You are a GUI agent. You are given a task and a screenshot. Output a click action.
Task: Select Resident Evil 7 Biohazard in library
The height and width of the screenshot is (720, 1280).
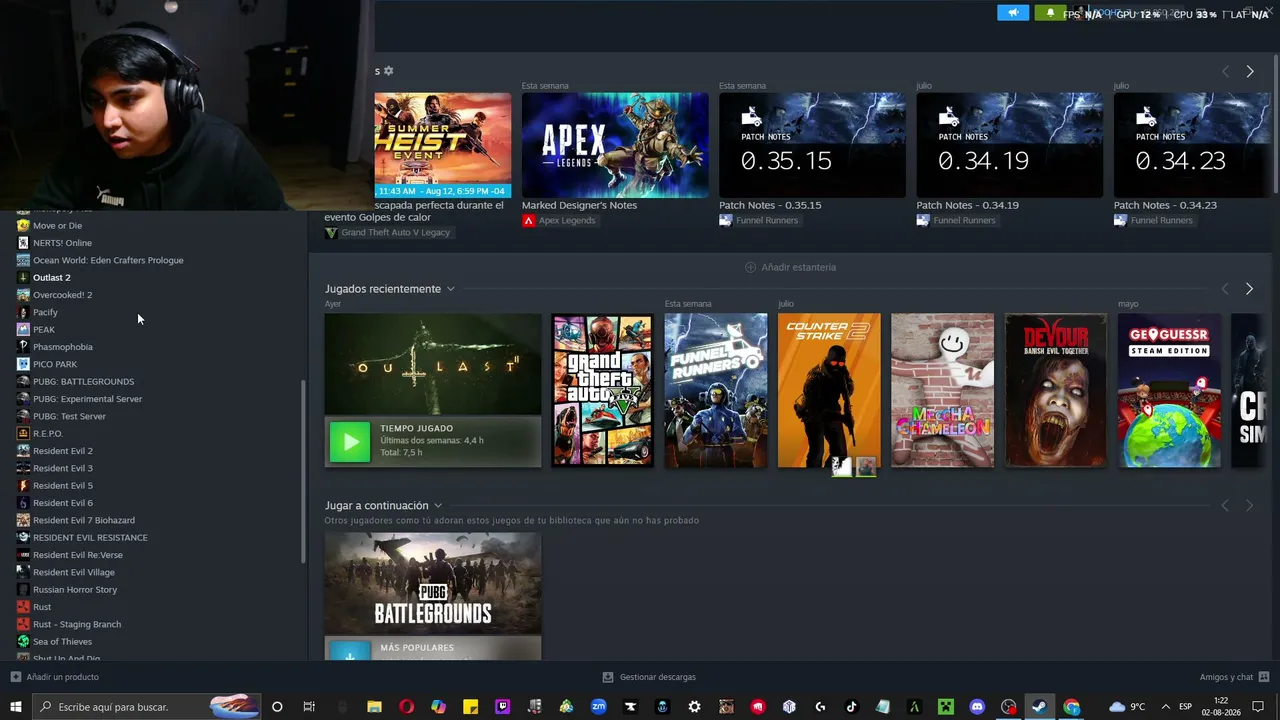pos(84,520)
